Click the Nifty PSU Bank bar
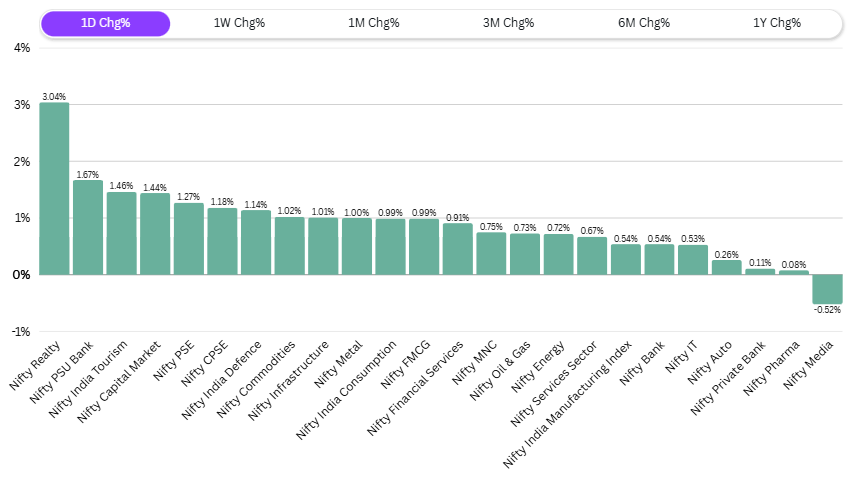863x482 pixels. (88, 227)
